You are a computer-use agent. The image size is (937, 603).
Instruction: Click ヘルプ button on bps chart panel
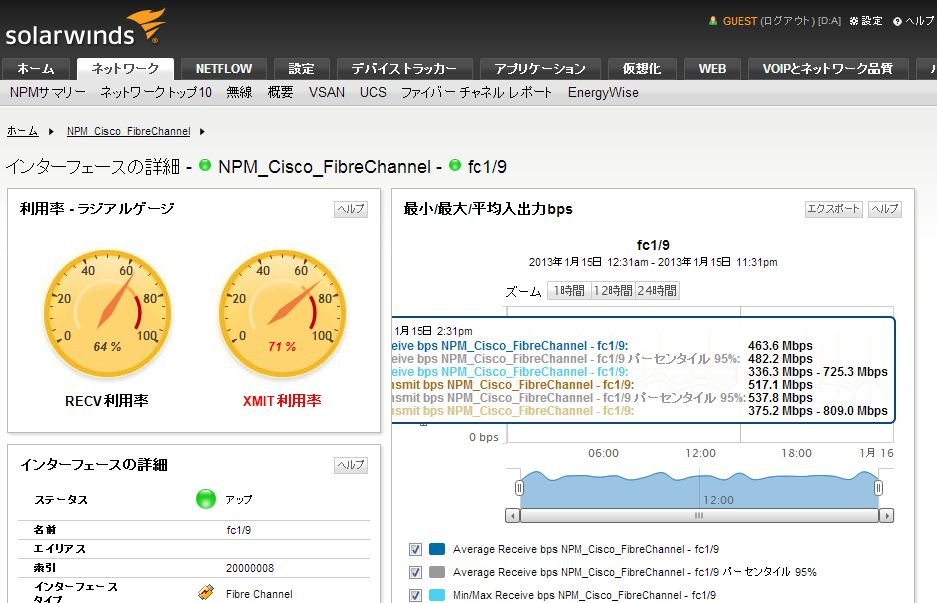884,209
